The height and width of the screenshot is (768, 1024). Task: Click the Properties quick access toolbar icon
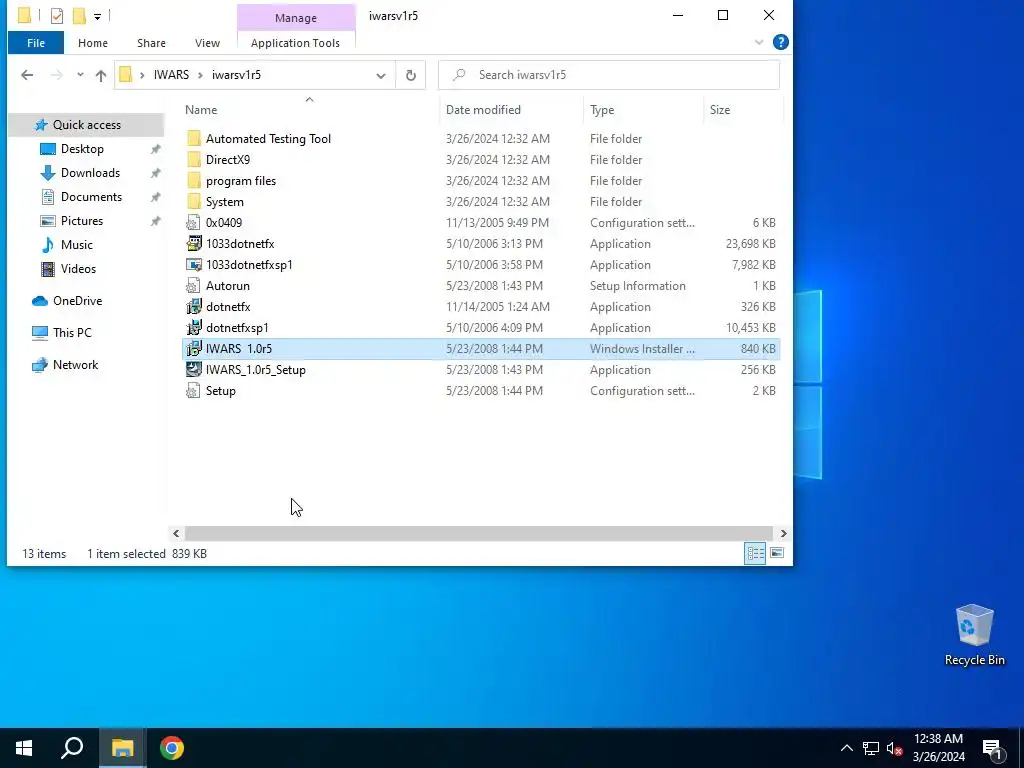[57, 16]
